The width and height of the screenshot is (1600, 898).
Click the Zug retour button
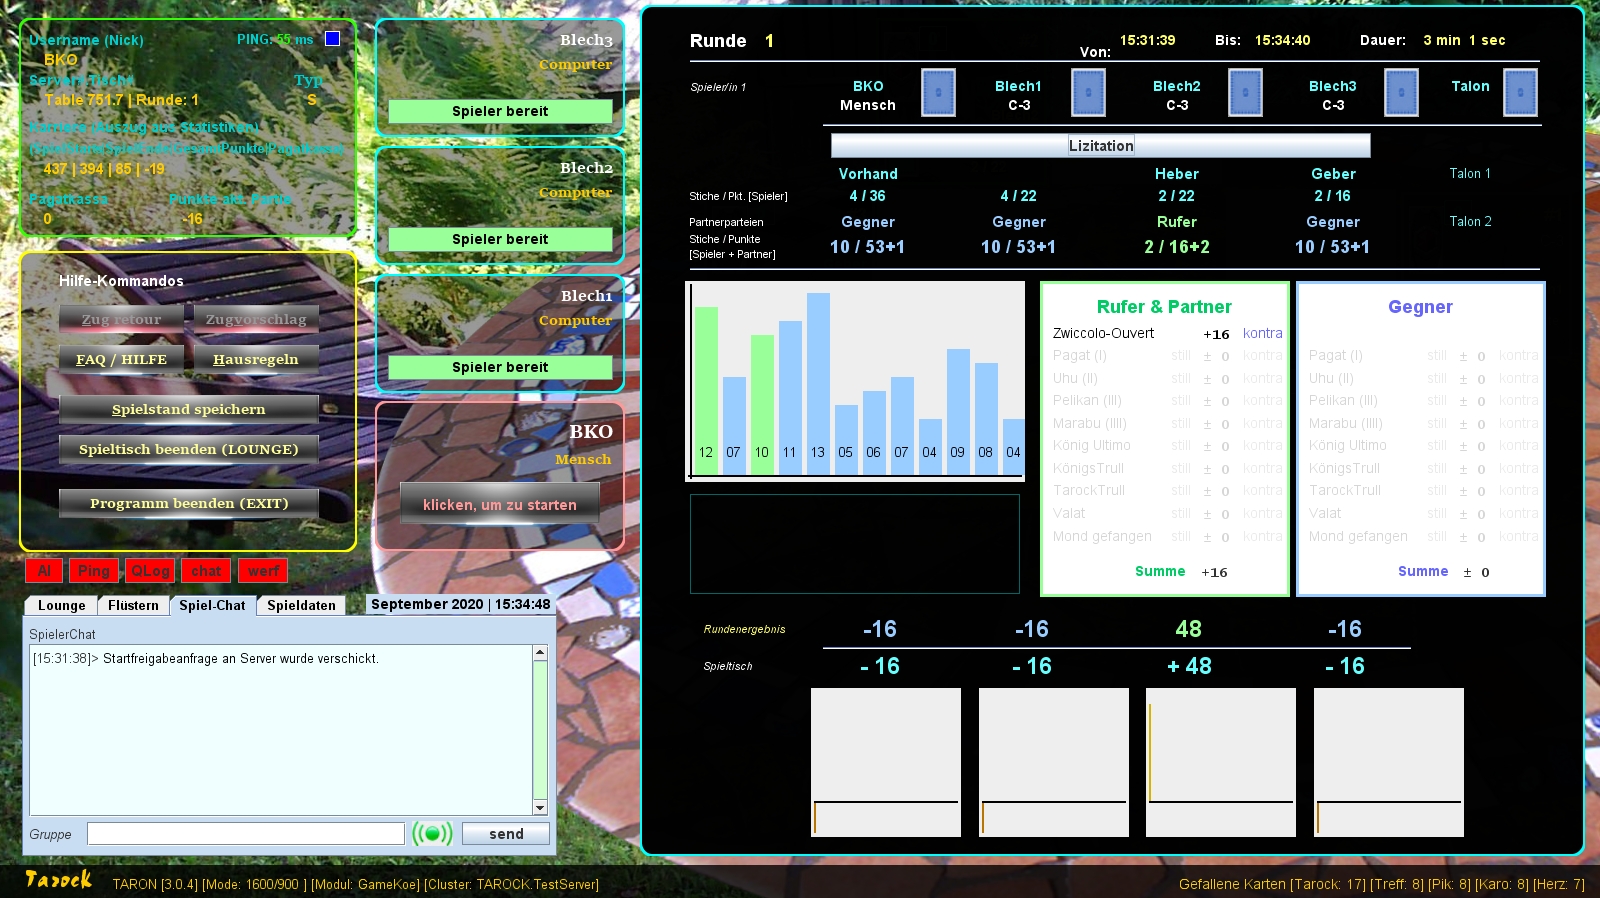(x=121, y=319)
